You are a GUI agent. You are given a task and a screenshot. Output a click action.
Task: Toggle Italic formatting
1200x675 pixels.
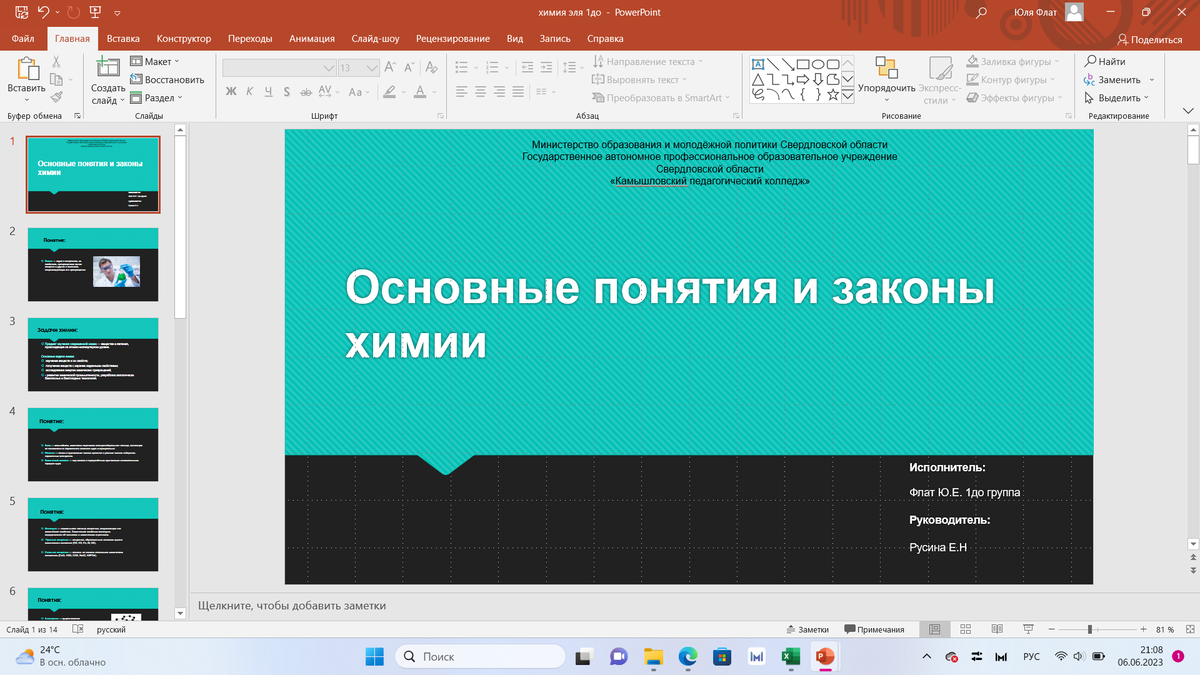(250, 91)
